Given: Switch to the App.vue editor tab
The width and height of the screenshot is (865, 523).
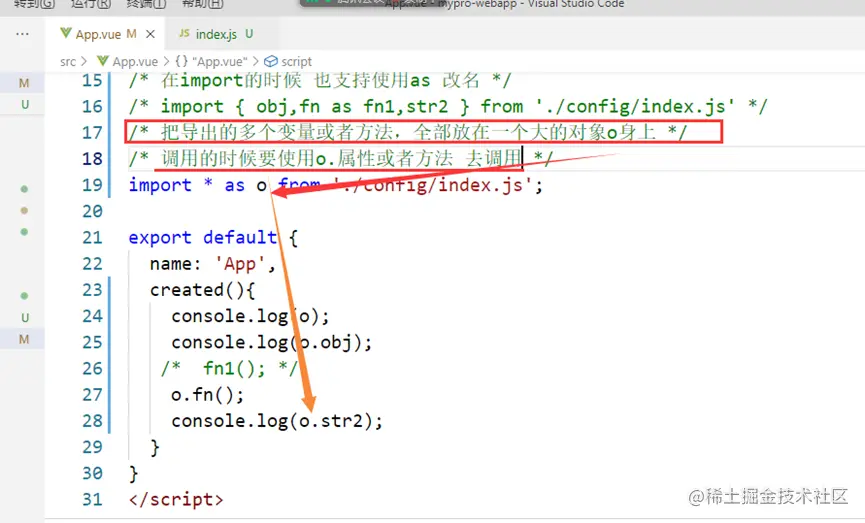Looking at the screenshot, I should [106, 34].
